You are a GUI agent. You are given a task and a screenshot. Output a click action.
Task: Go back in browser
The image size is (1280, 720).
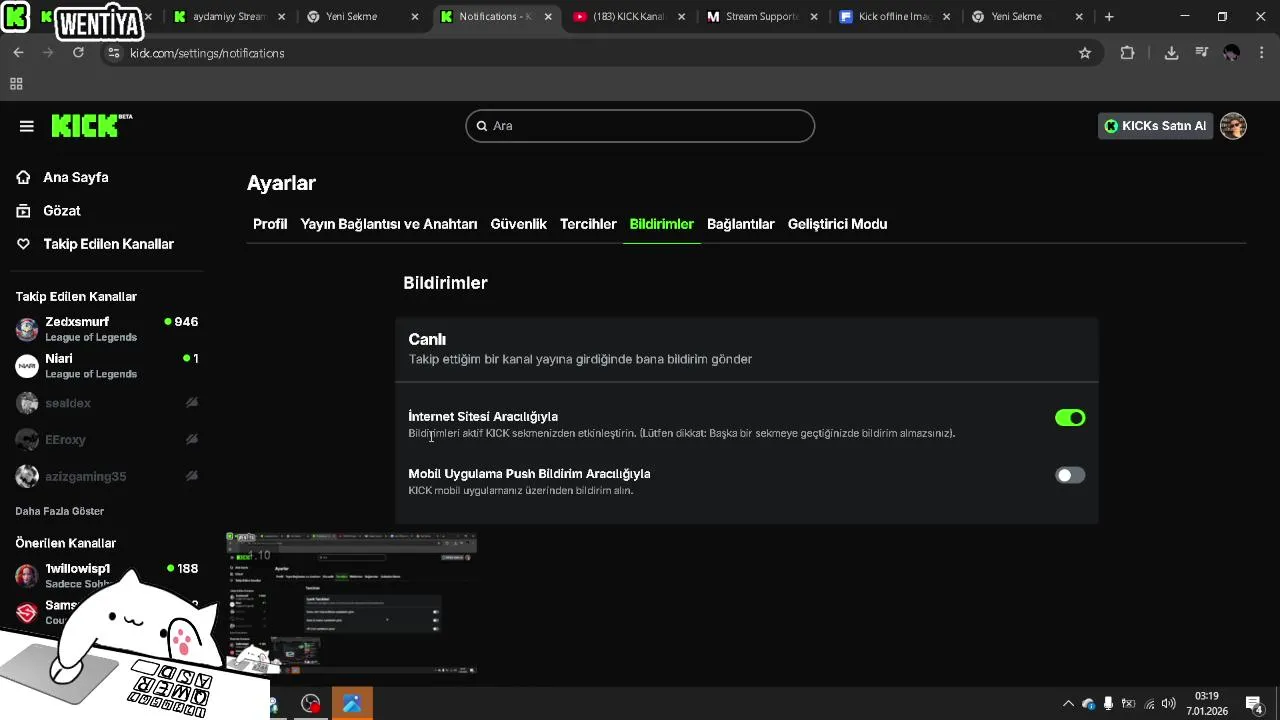click(18, 53)
